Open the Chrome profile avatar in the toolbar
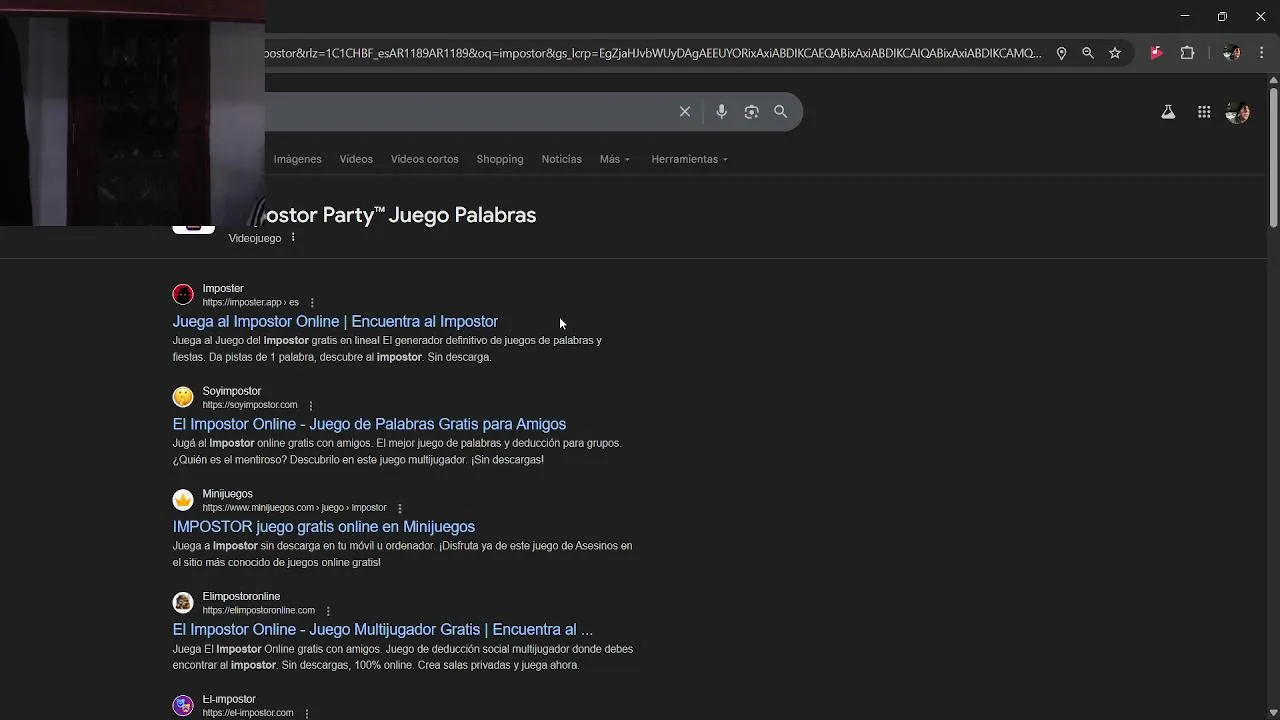This screenshot has height=720, width=1280. [x=1232, y=53]
